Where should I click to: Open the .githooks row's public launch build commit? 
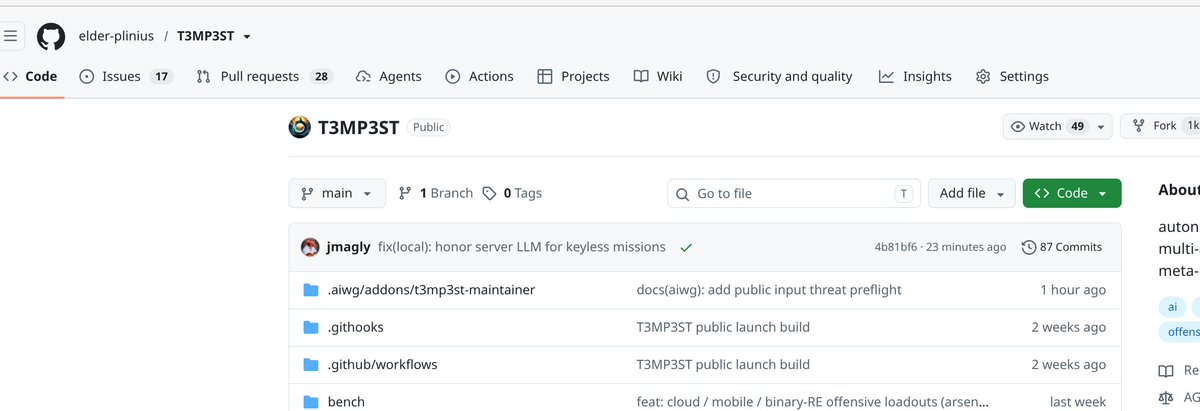point(723,327)
